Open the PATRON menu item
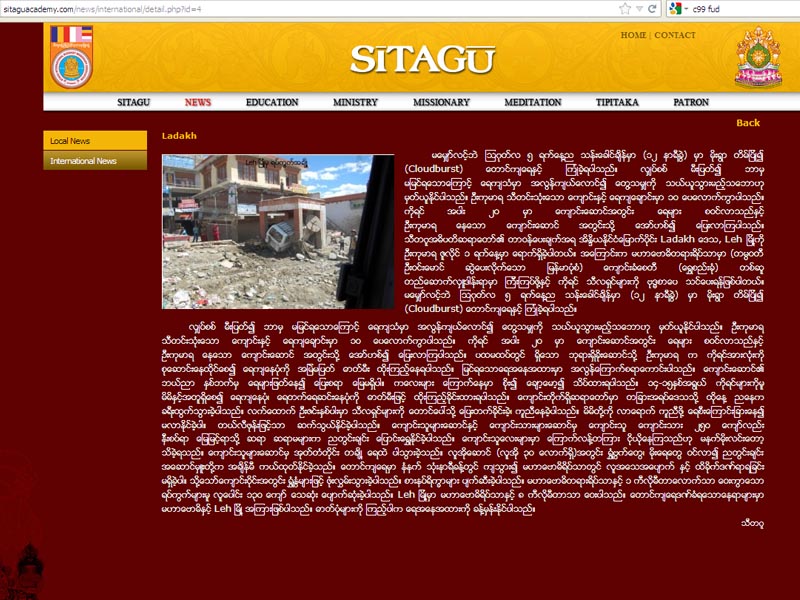 (x=691, y=102)
